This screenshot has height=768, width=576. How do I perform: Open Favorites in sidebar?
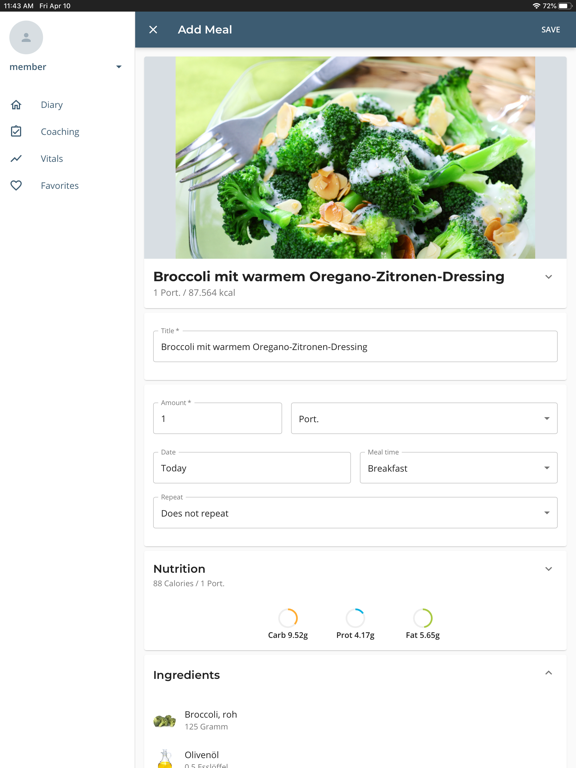coord(59,186)
